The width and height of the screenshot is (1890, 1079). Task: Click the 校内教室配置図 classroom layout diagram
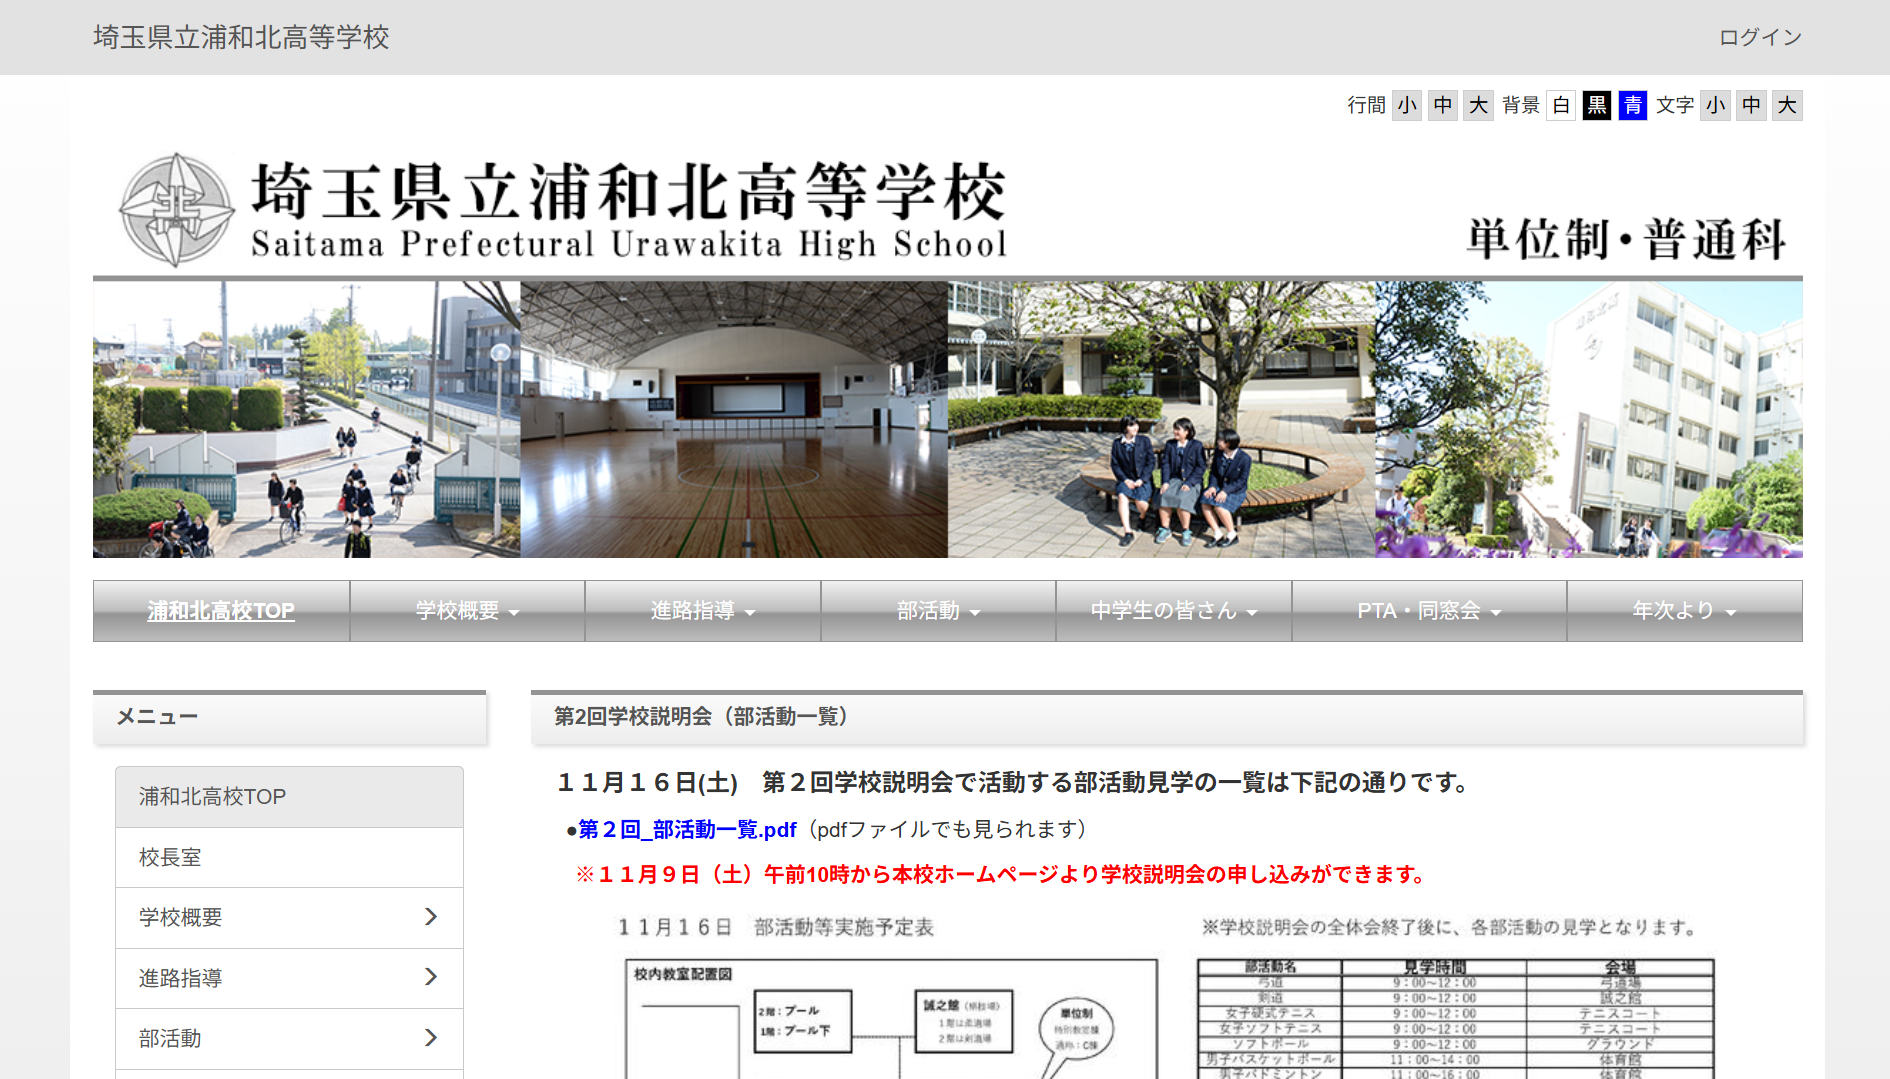891,1019
